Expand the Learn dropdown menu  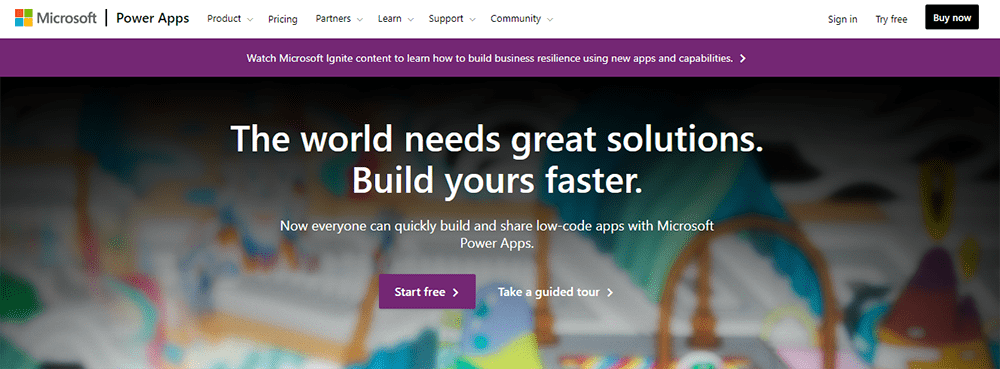coord(395,19)
